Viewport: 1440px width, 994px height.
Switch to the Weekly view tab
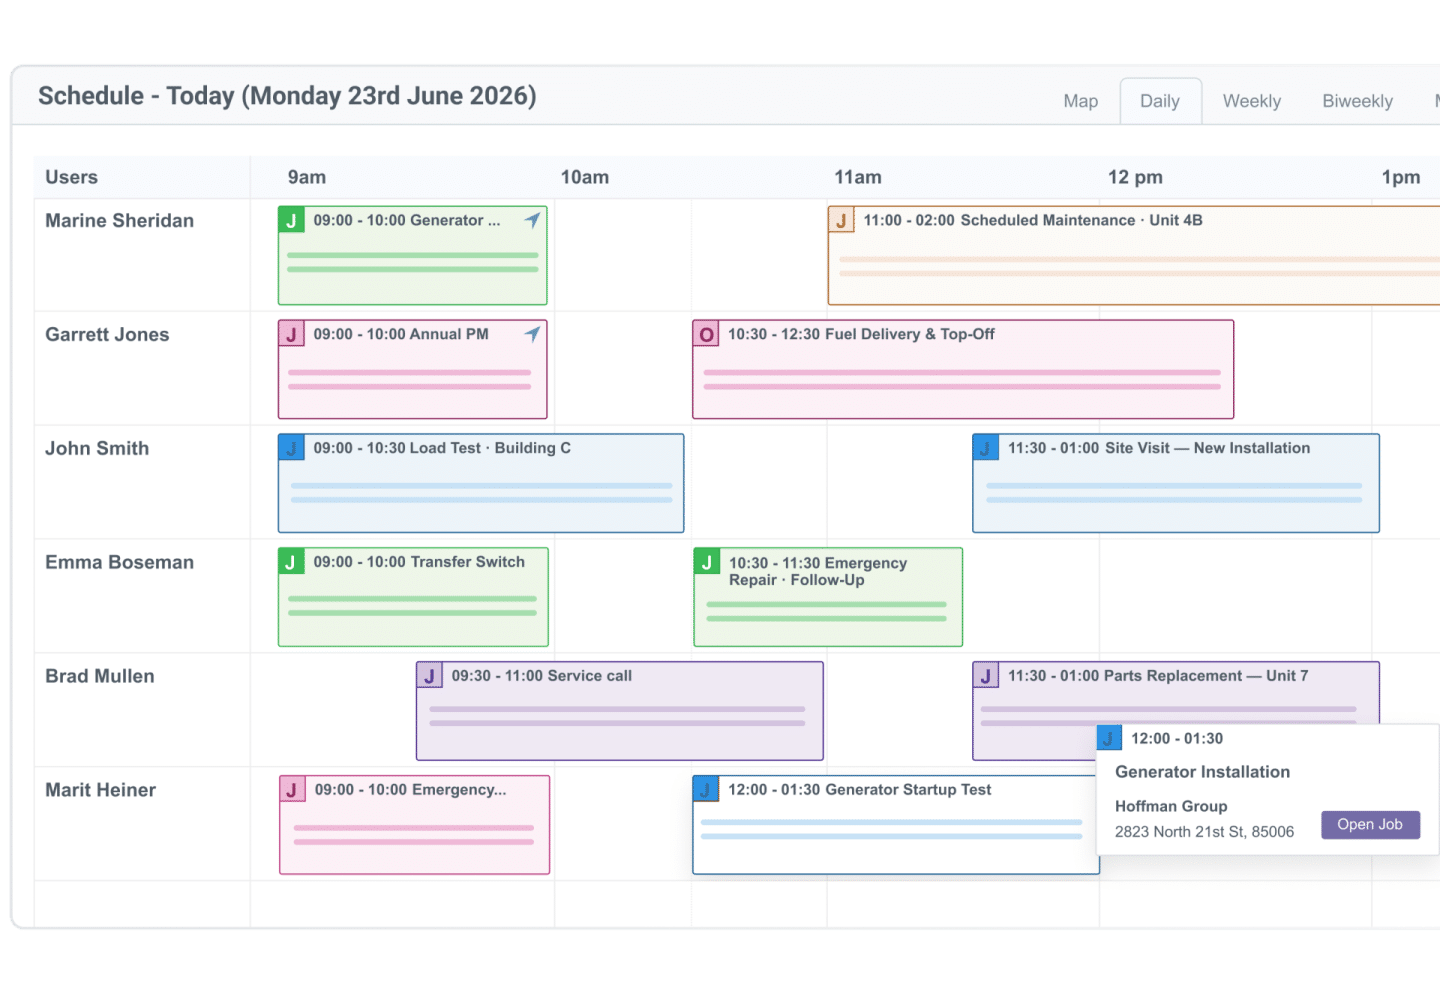coord(1251,101)
